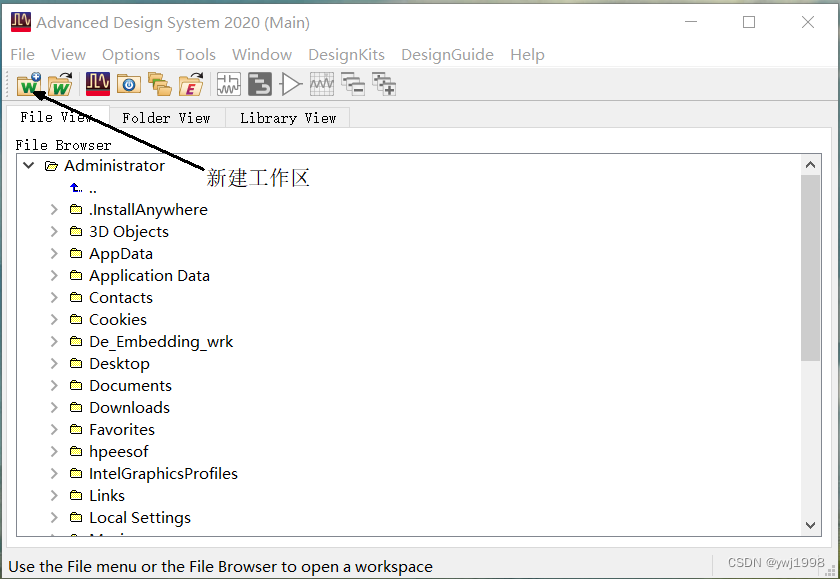
Task: Open the Window menu
Action: 262,55
